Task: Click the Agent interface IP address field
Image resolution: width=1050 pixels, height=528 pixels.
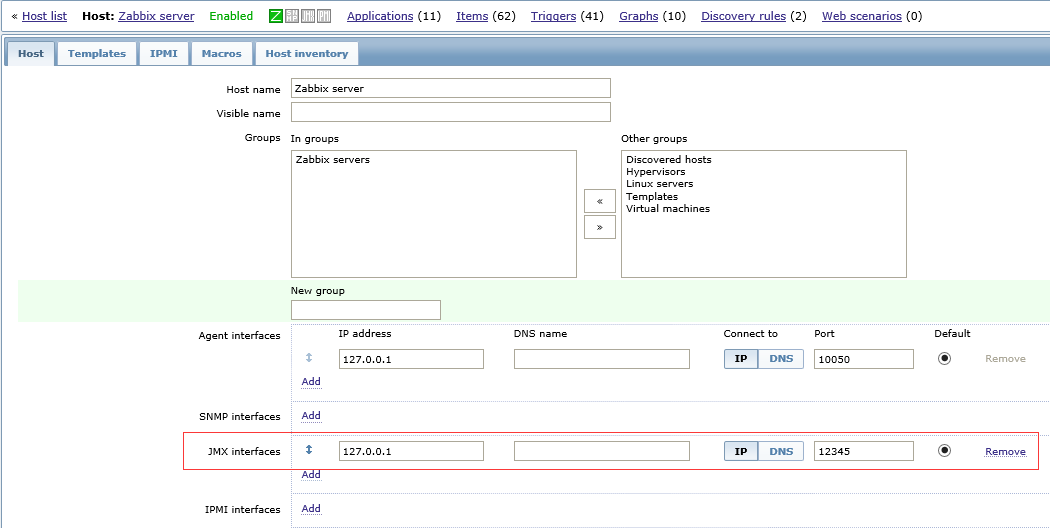Action: tap(411, 359)
